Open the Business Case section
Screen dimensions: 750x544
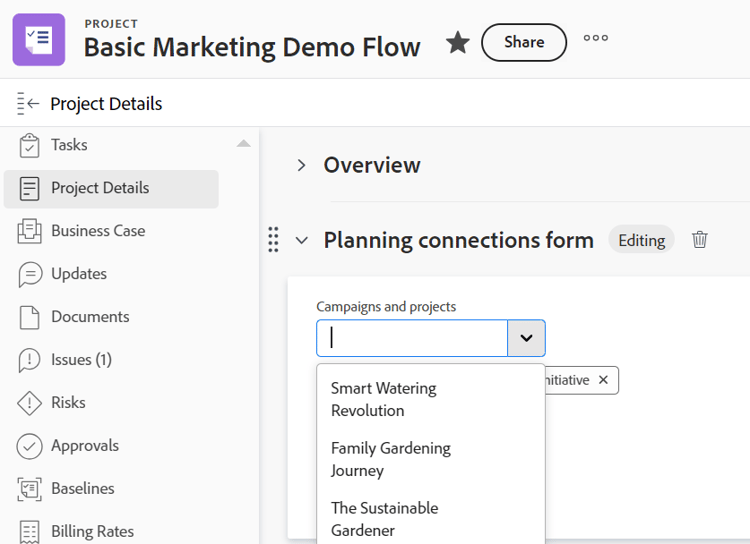point(98,231)
